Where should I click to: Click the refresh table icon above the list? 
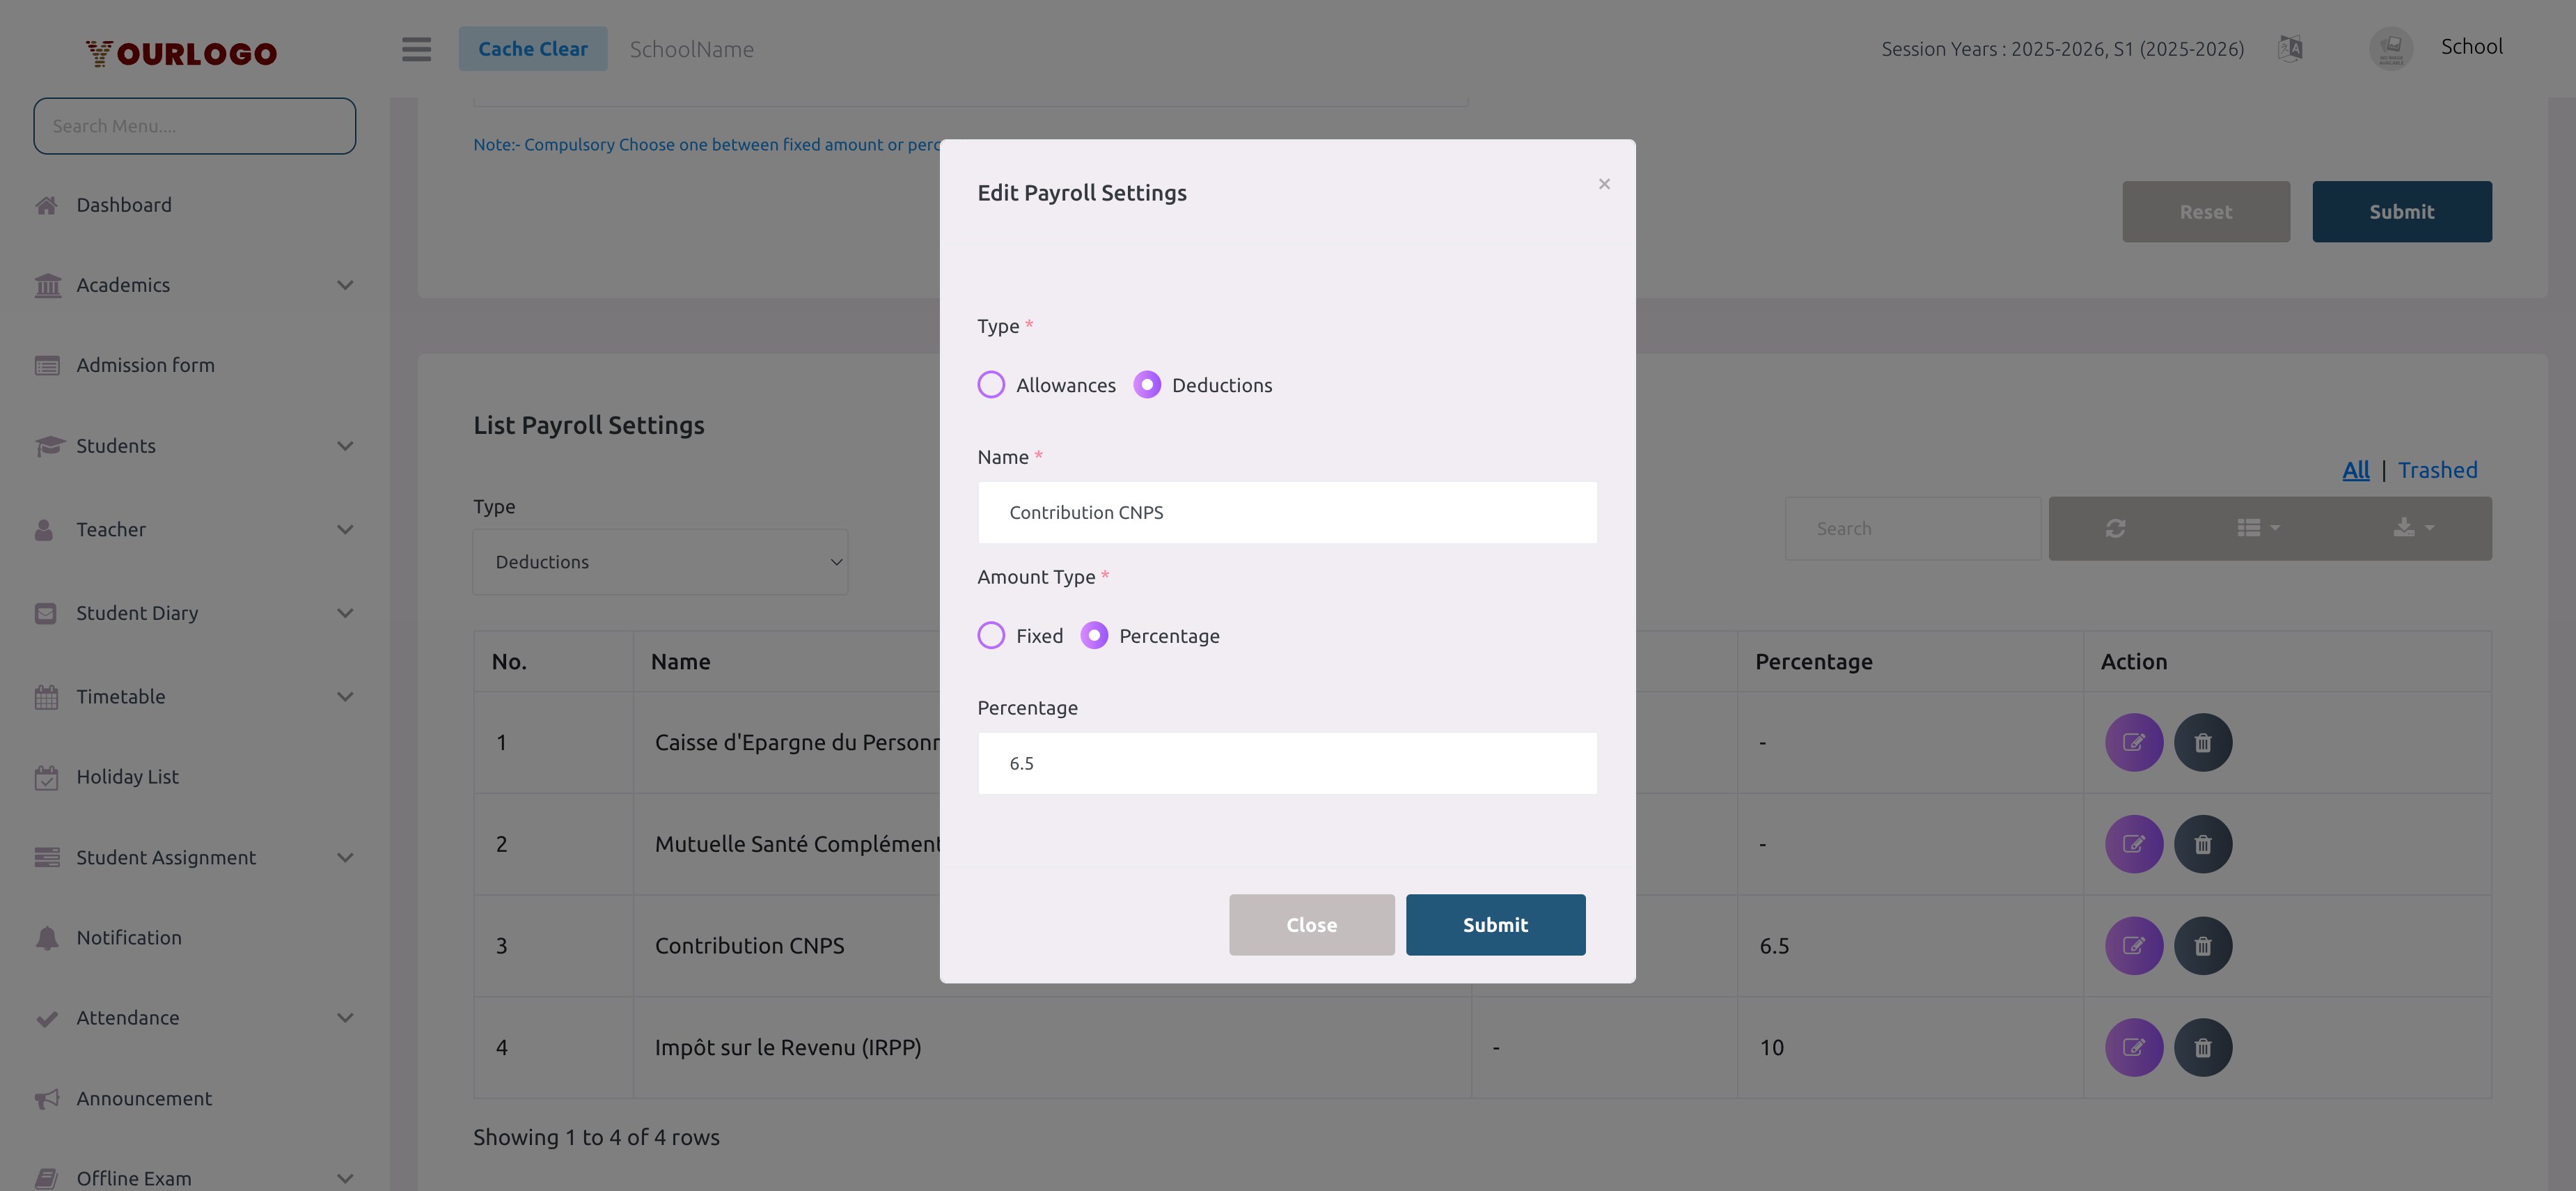pyautogui.click(x=2116, y=528)
